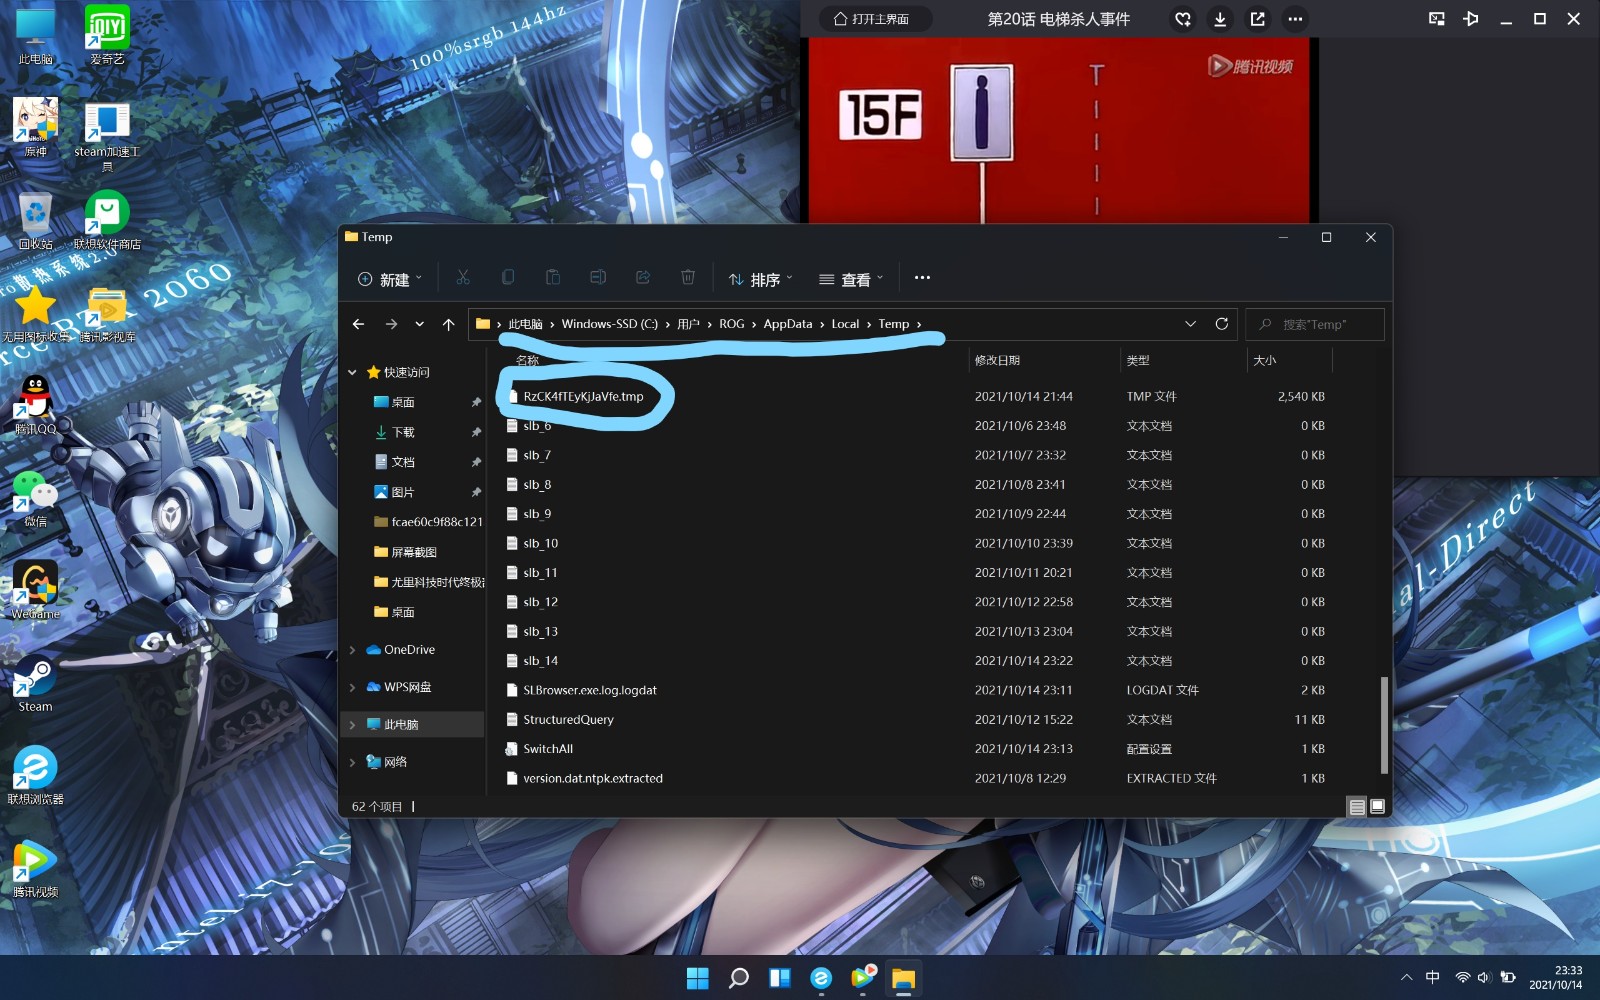The width and height of the screenshot is (1600, 1000).
Task: Open the 查看 (View) dropdown
Action: [851, 279]
